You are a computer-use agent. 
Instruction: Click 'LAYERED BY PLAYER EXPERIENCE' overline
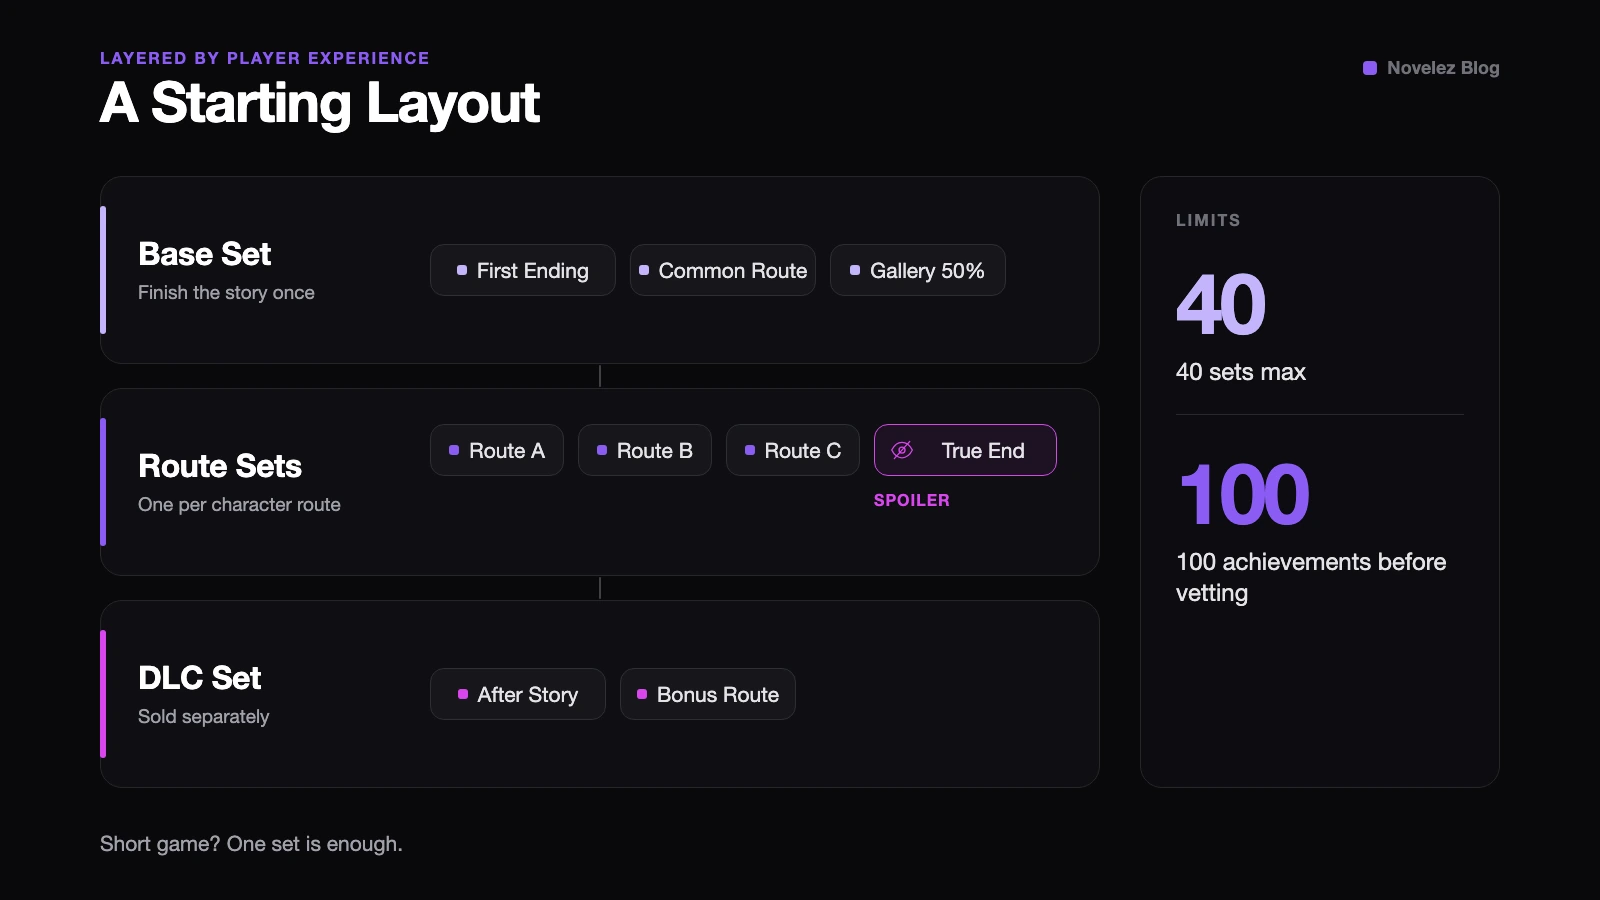[265, 58]
